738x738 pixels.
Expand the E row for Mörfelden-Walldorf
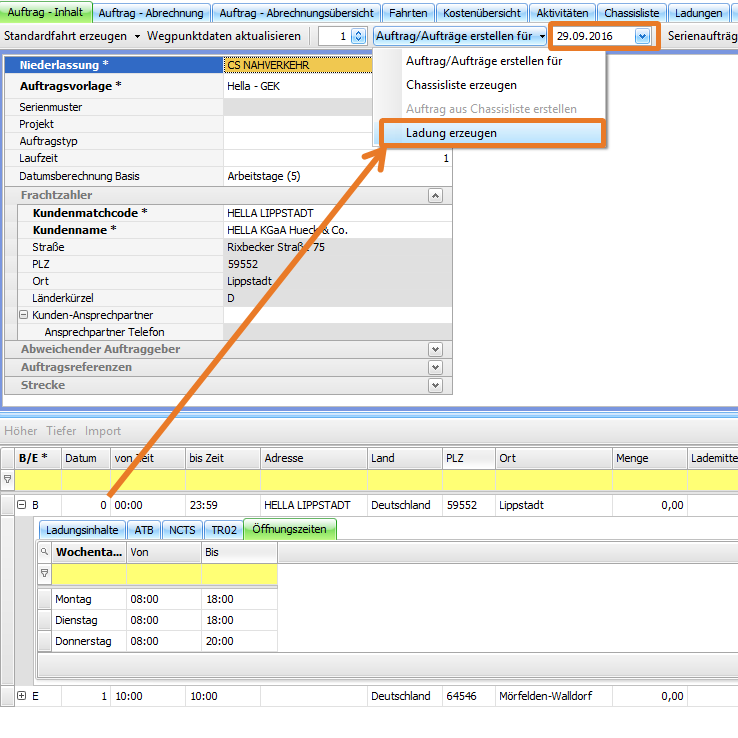[21, 696]
